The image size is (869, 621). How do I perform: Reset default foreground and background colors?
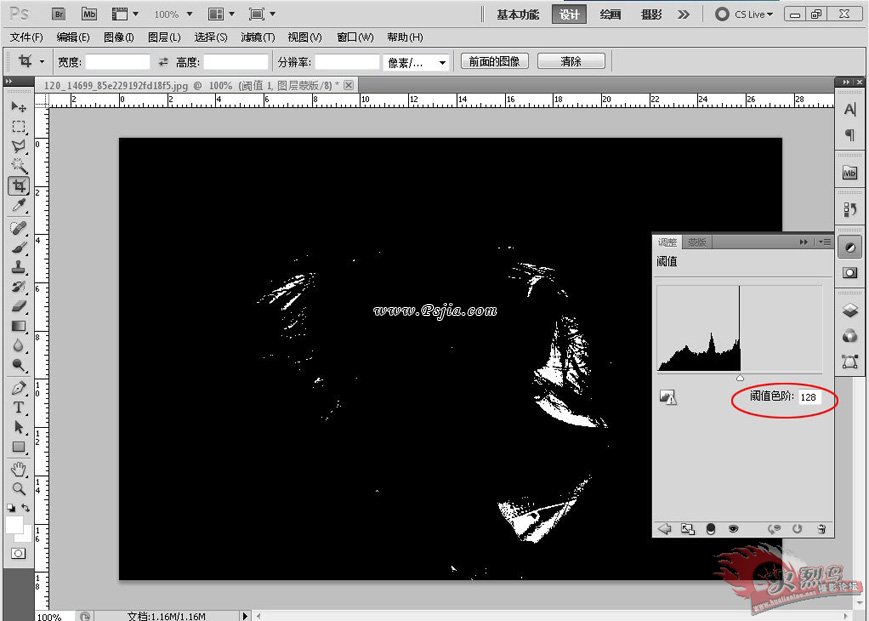tap(12, 507)
